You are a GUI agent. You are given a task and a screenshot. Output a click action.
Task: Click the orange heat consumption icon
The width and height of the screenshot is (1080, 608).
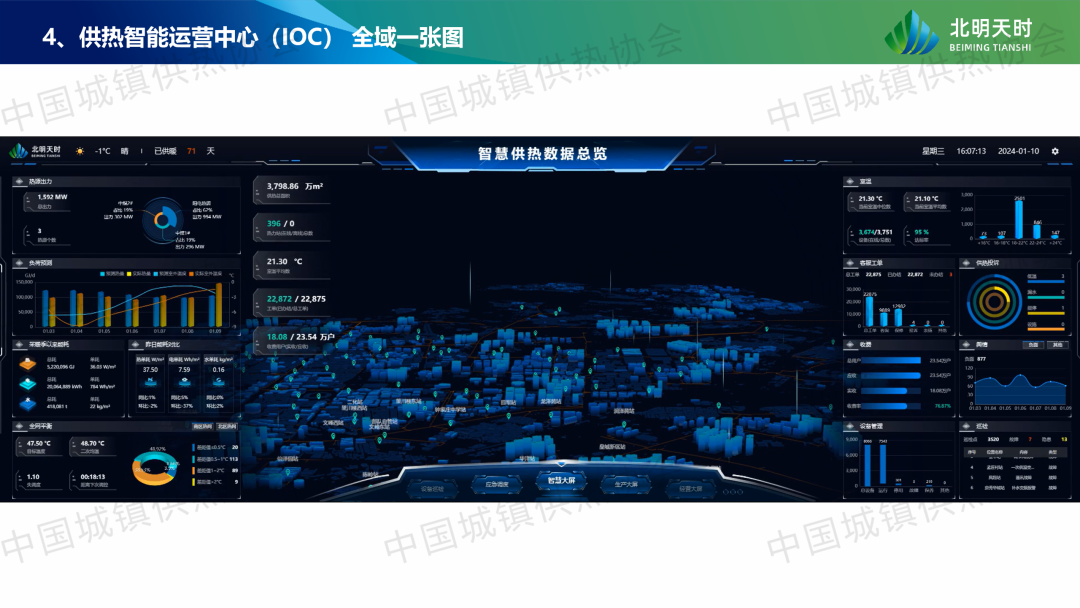tap(28, 364)
